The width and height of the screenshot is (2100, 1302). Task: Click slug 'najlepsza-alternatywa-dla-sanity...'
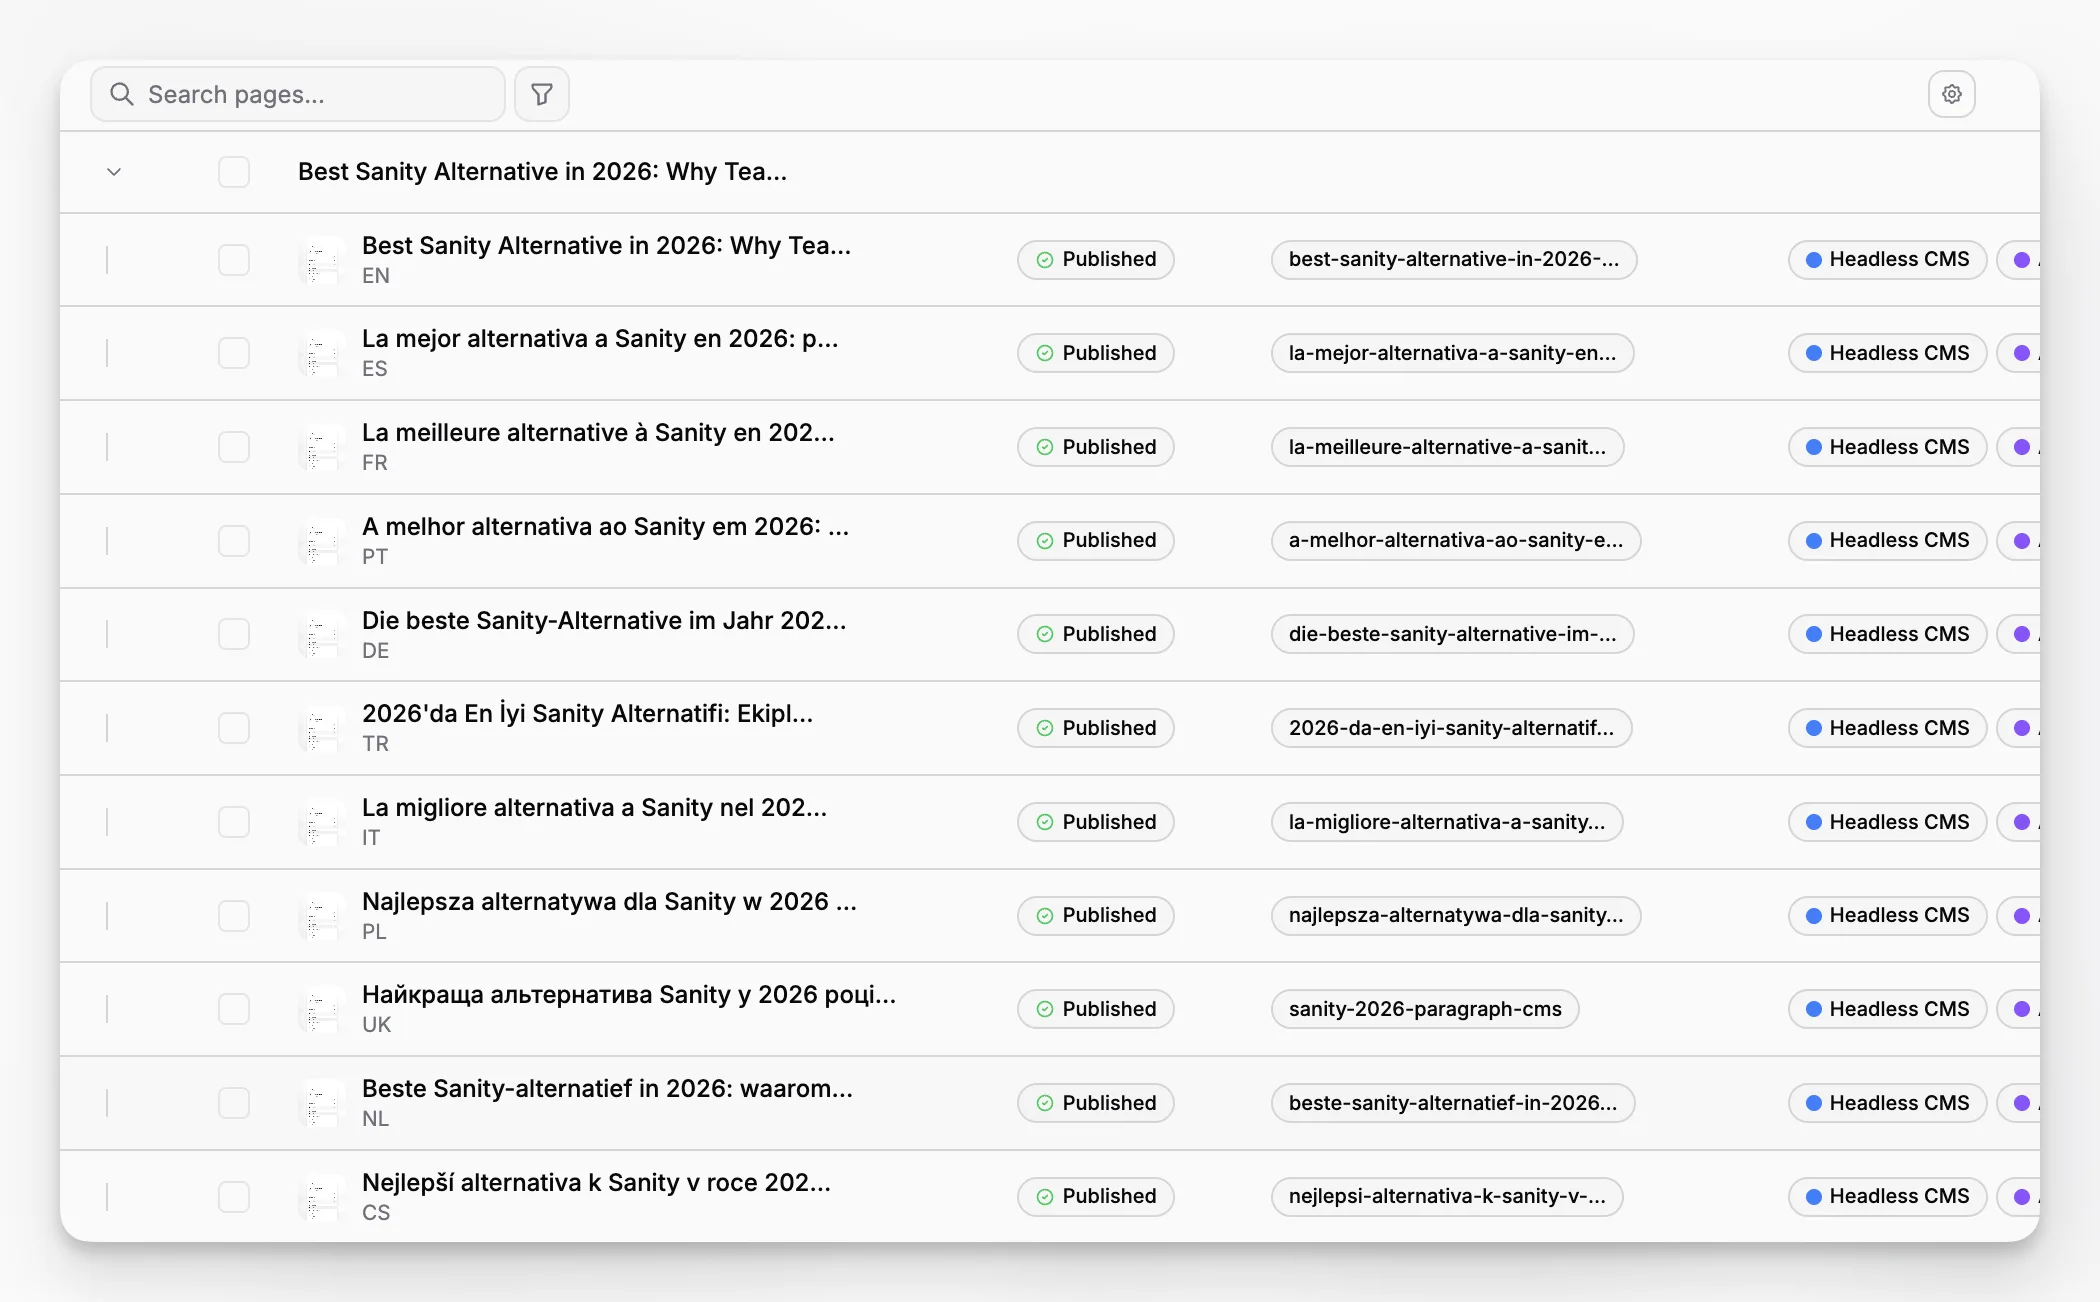click(1456, 916)
